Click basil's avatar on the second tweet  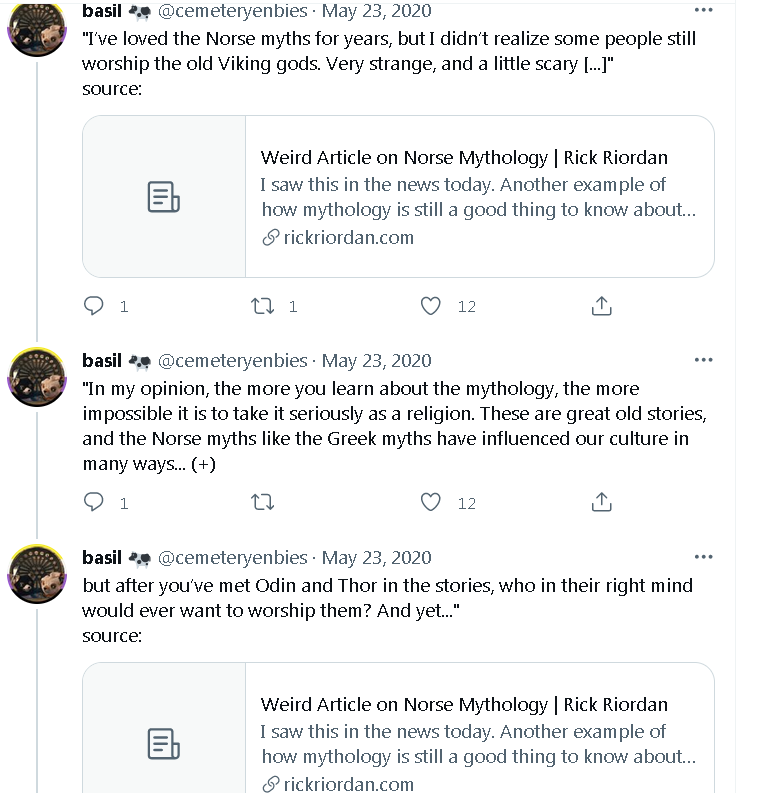[x=37, y=378]
